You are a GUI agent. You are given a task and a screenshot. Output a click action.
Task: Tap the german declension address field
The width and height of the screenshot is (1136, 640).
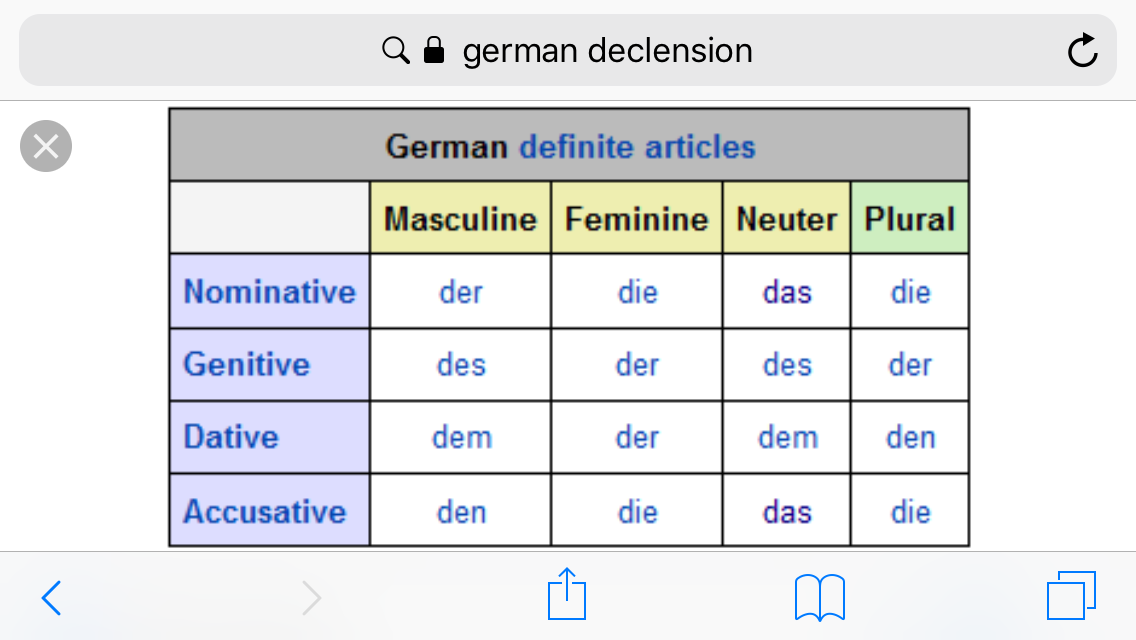pos(567,50)
